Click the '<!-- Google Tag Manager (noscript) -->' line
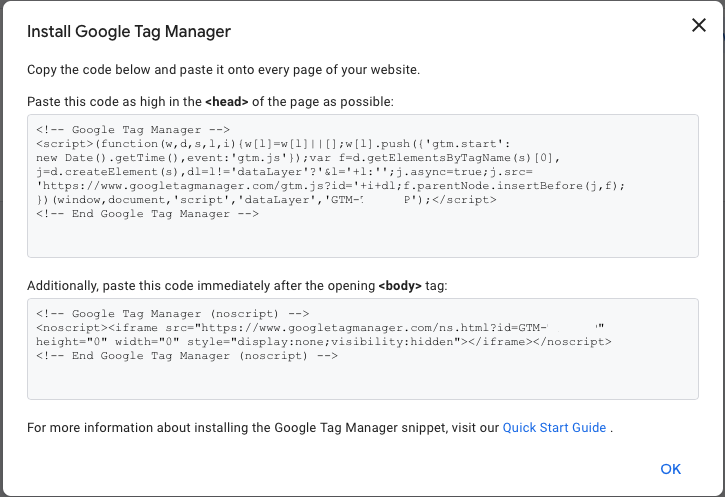Viewport: 725px width, 497px height. pyautogui.click(x=172, y=314)
